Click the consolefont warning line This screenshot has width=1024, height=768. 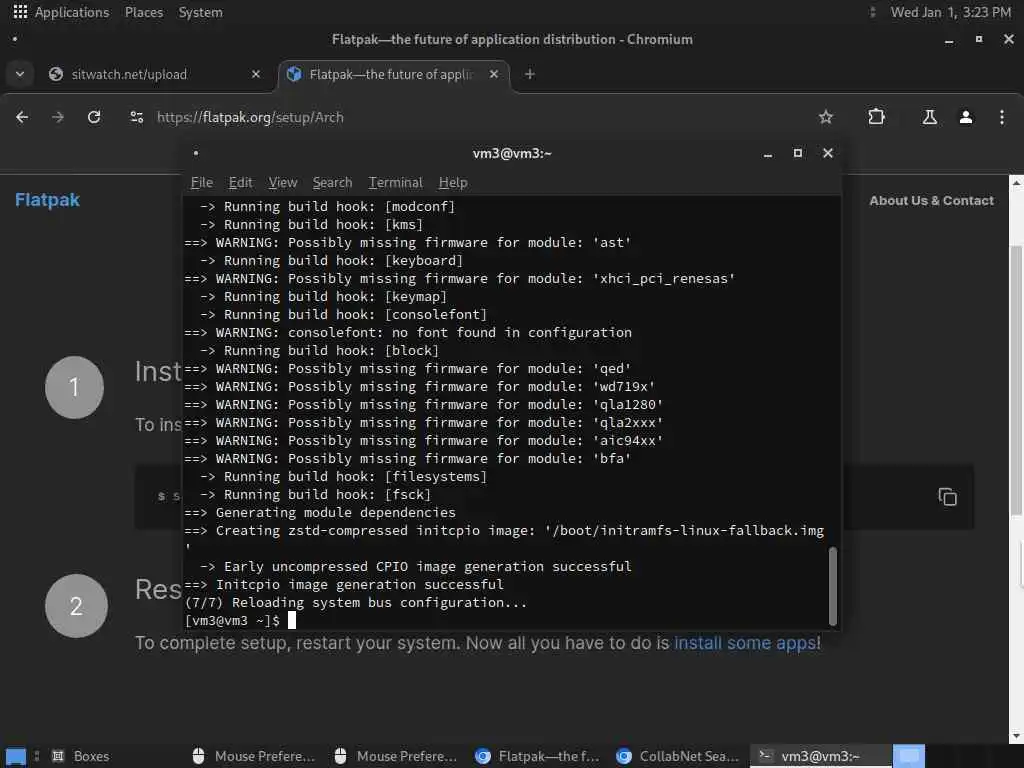[x=408, y=332]
